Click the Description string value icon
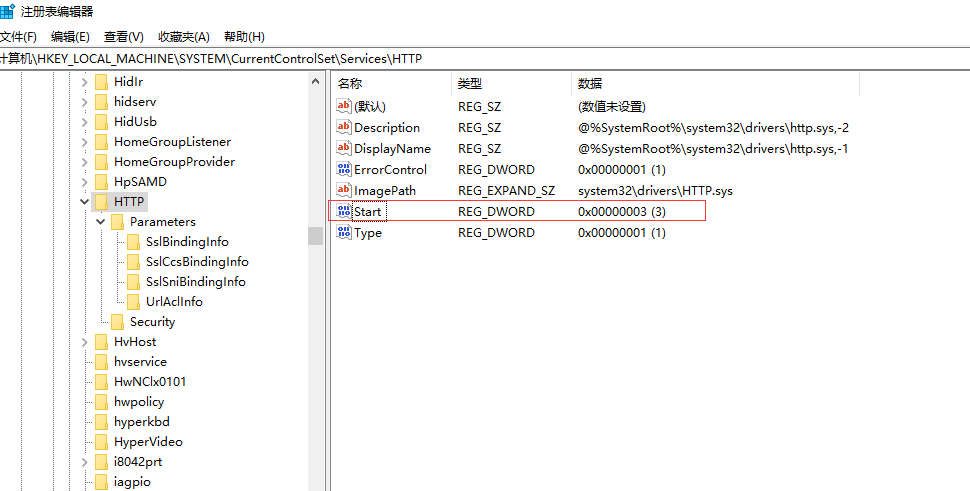 point(343,127)
